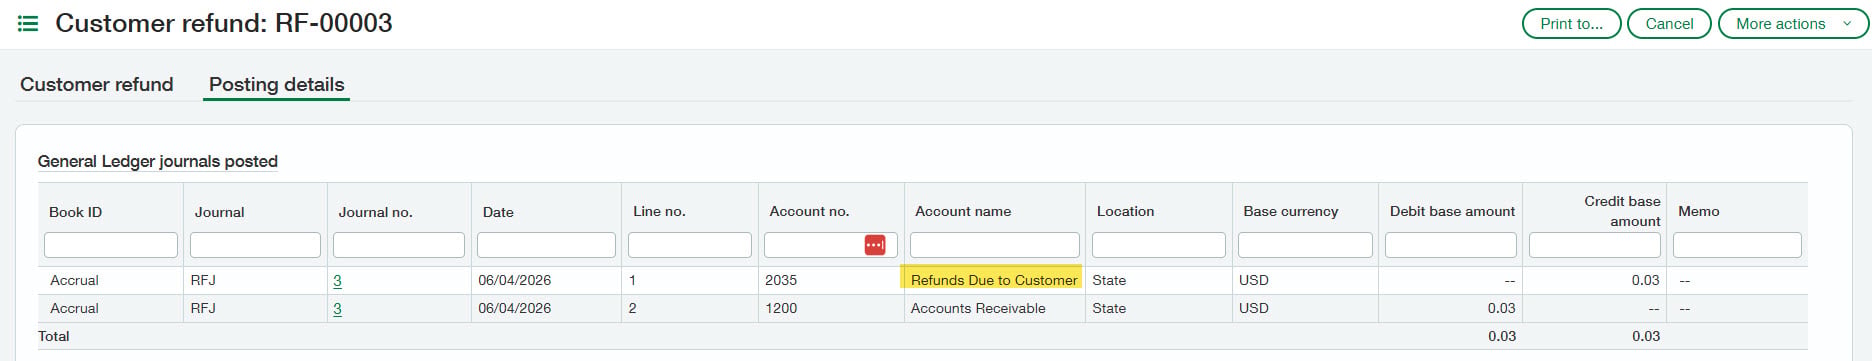Sort by the Base currency column header
The height and width of the screenshot is (361, 1872).
click(1290, 211)
